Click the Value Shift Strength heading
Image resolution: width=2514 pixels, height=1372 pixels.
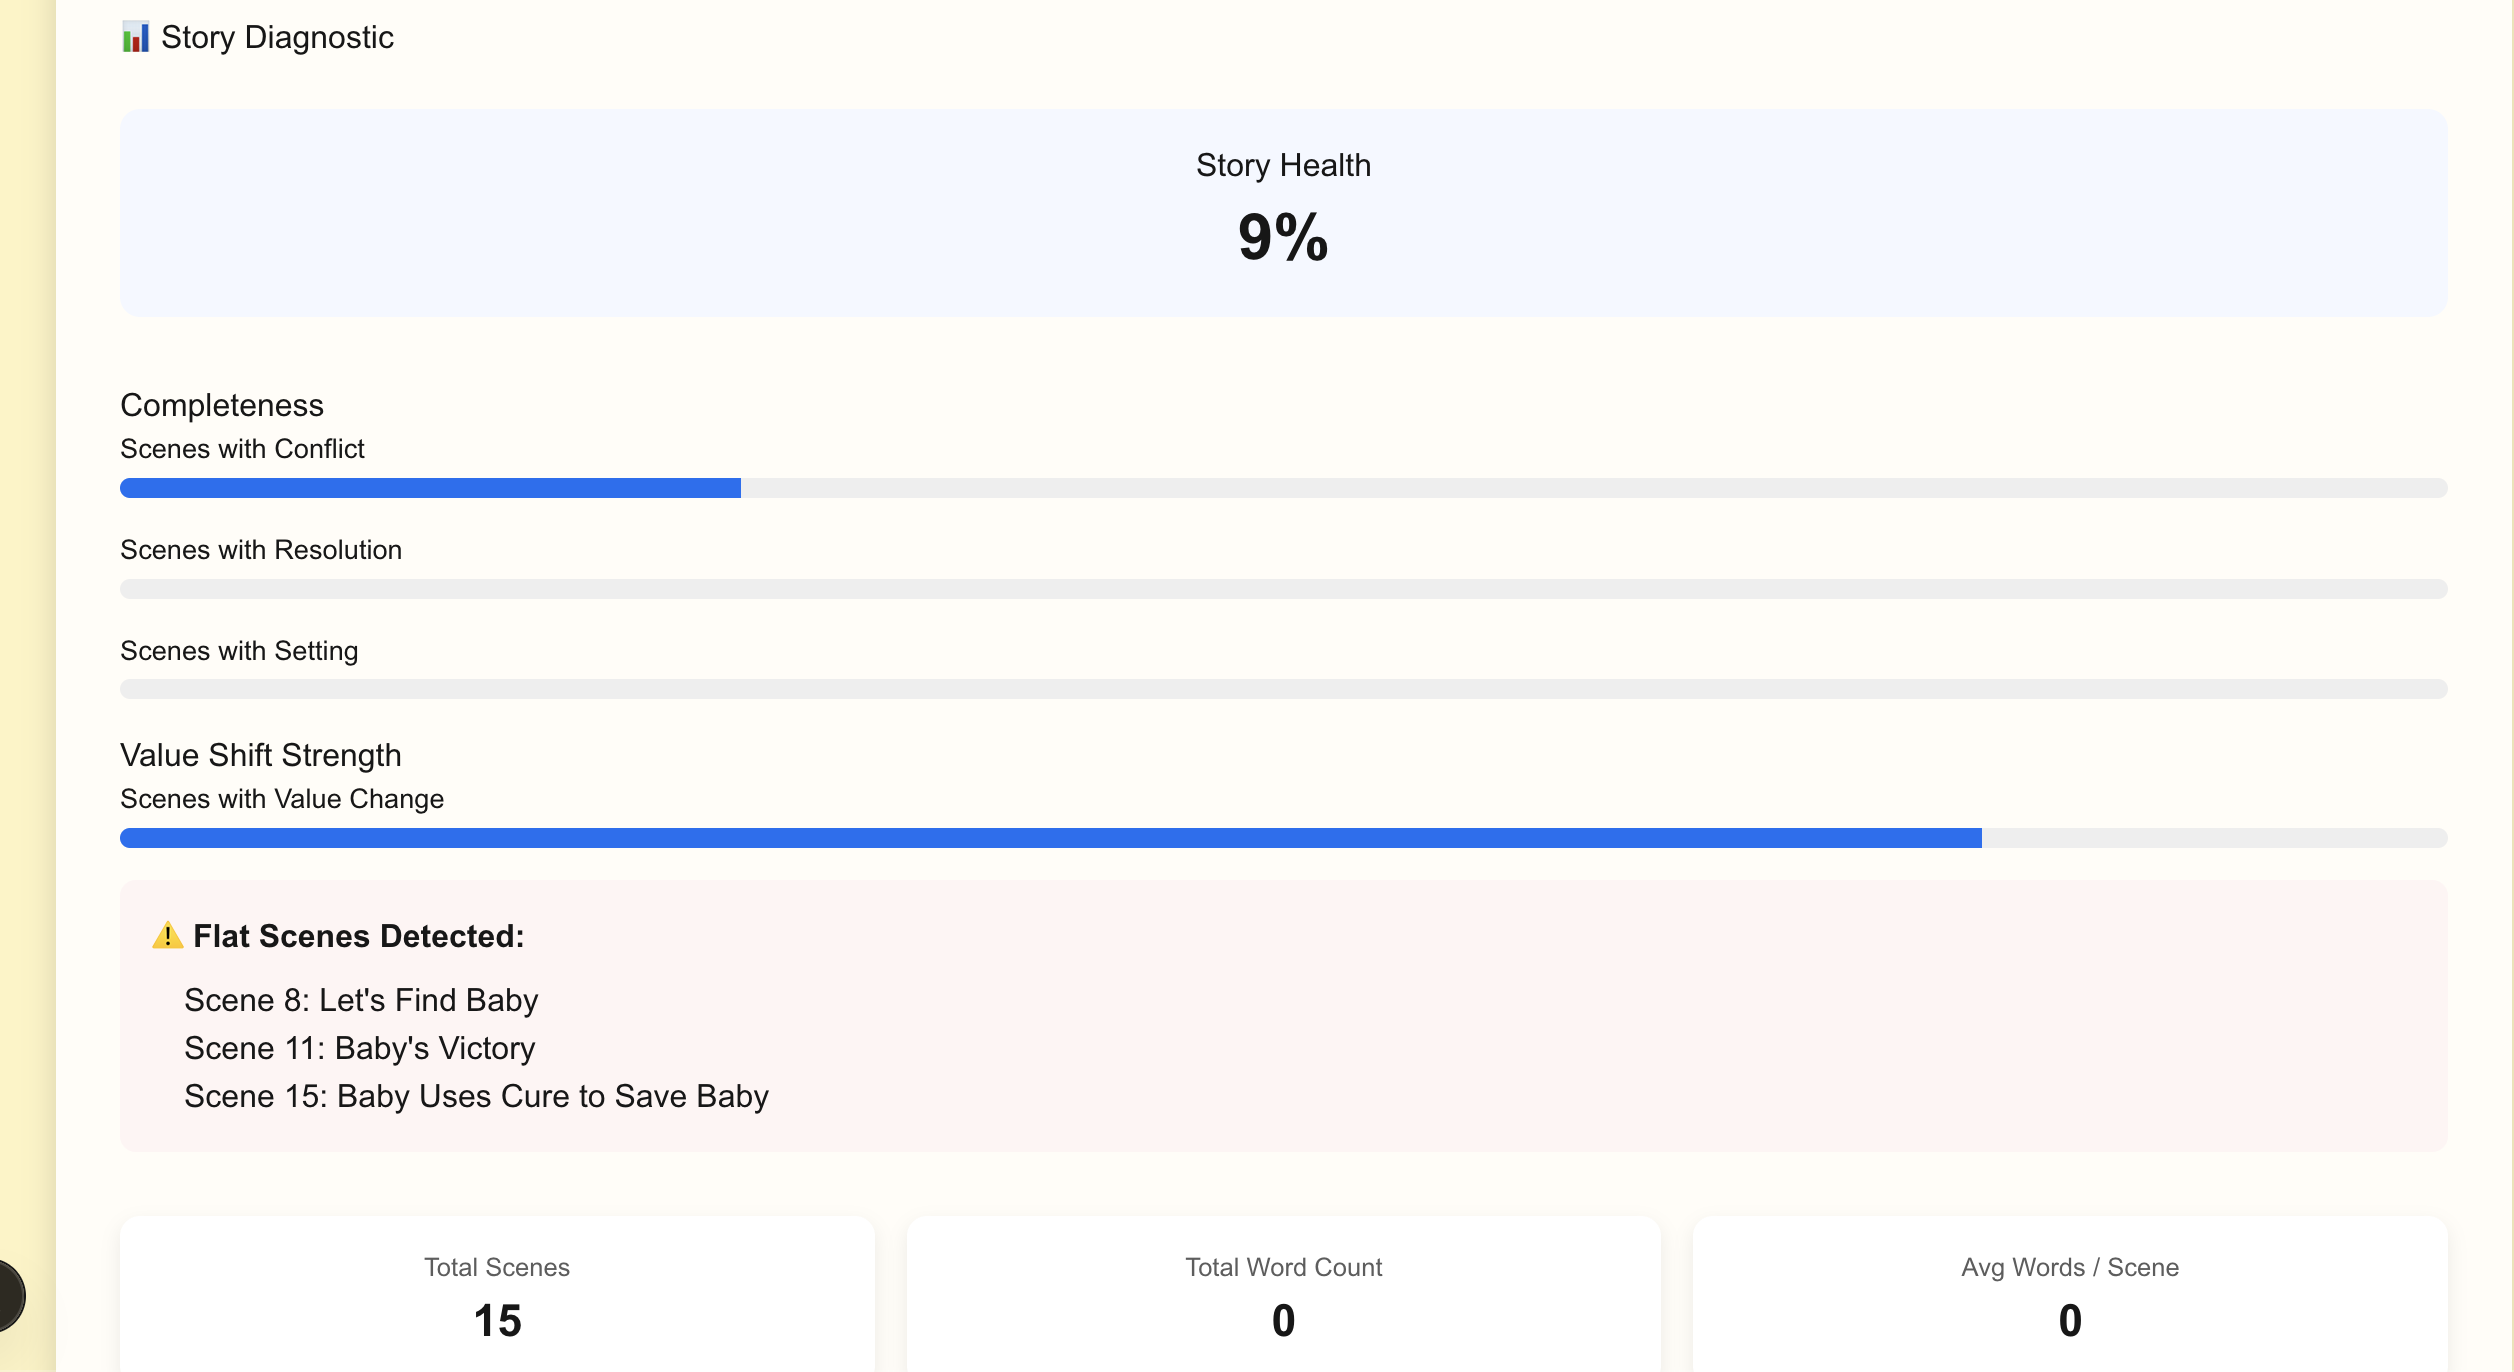point(261,755)
